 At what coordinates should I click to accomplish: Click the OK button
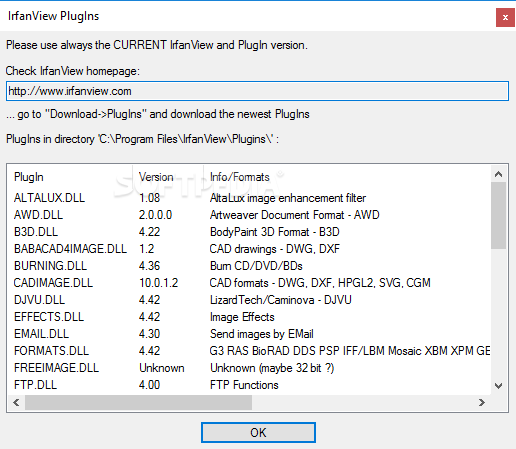(258, 432)
